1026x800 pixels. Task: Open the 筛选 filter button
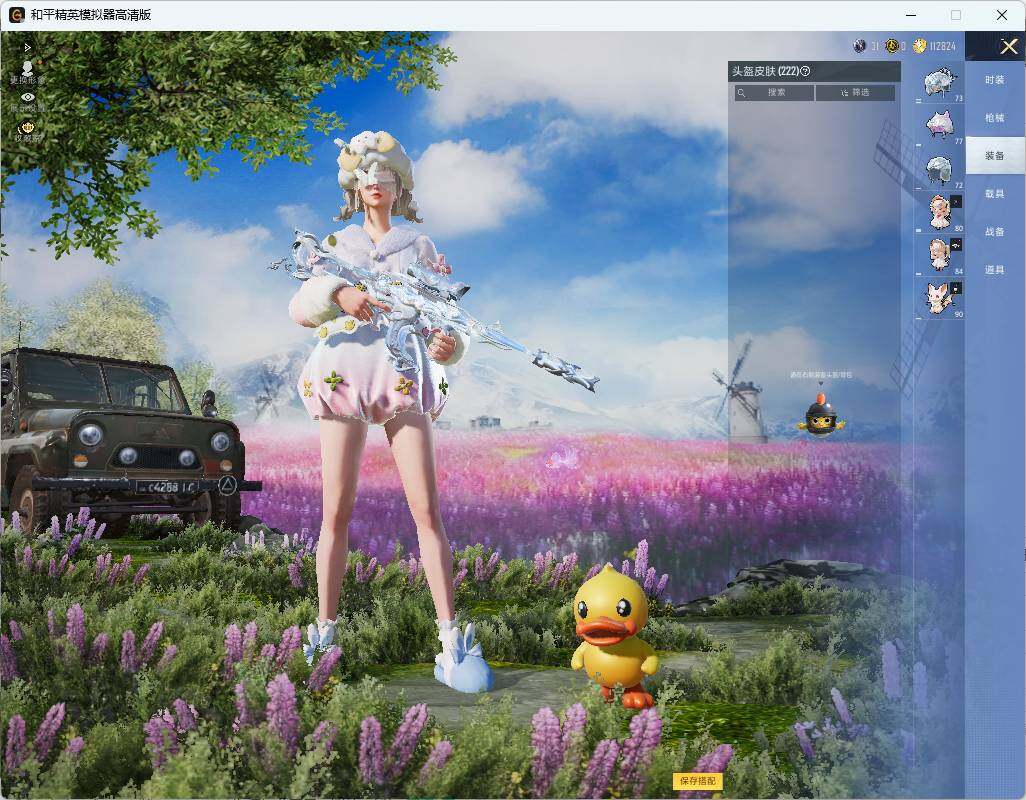pos(855,93)
